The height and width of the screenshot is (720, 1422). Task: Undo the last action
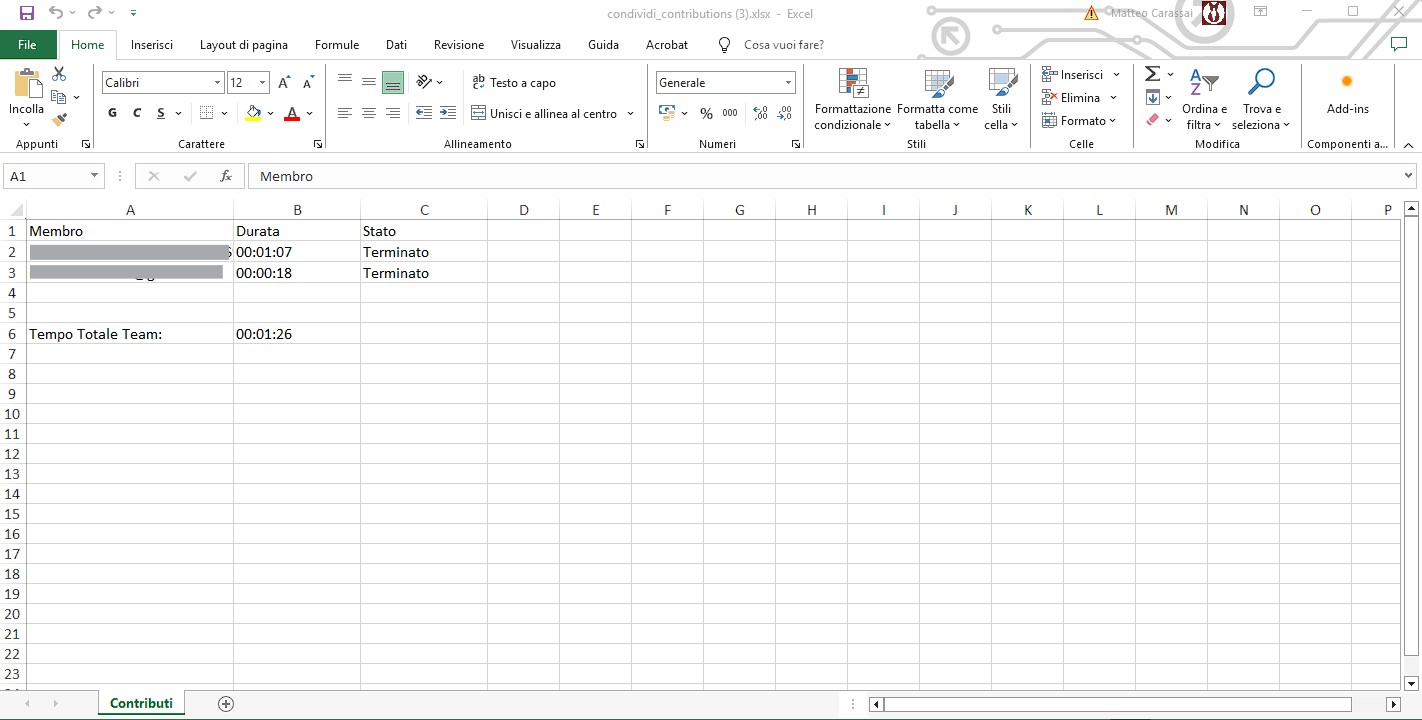click(x=56, y=13)
